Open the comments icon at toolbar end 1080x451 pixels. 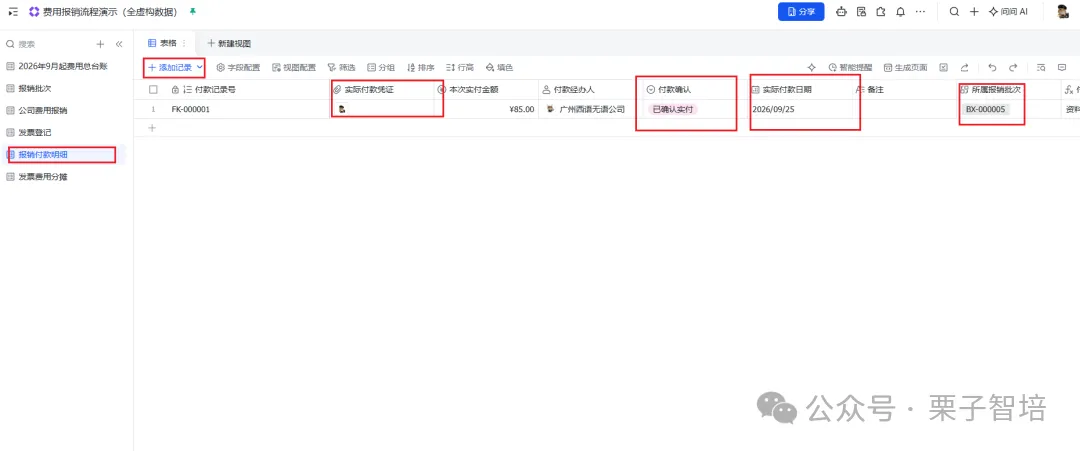[x=1061, y=67]
